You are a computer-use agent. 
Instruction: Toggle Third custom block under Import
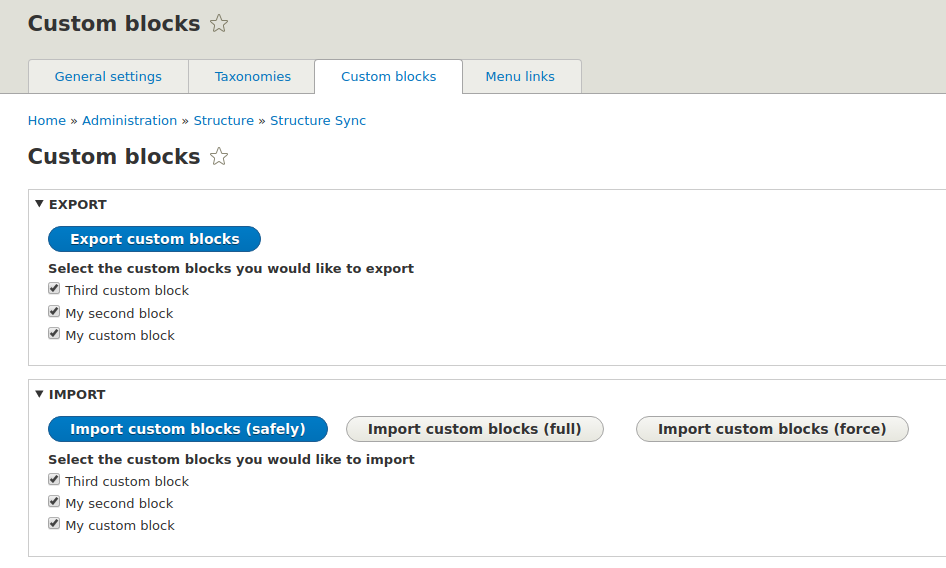click(54, 480)
